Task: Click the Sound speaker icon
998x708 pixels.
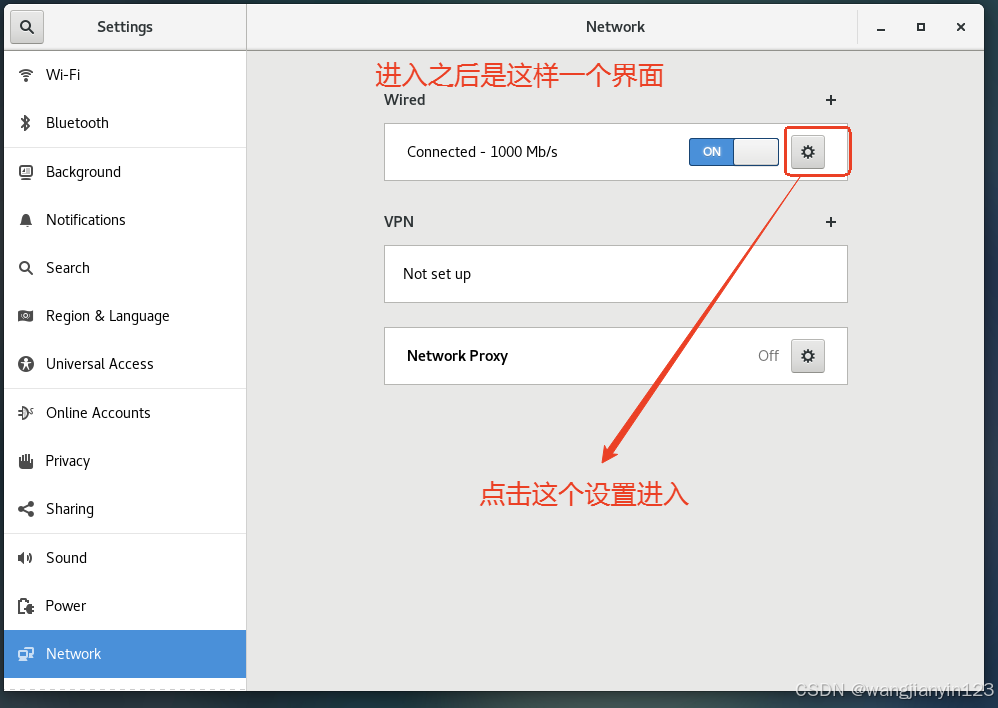Action: point(25,558)
